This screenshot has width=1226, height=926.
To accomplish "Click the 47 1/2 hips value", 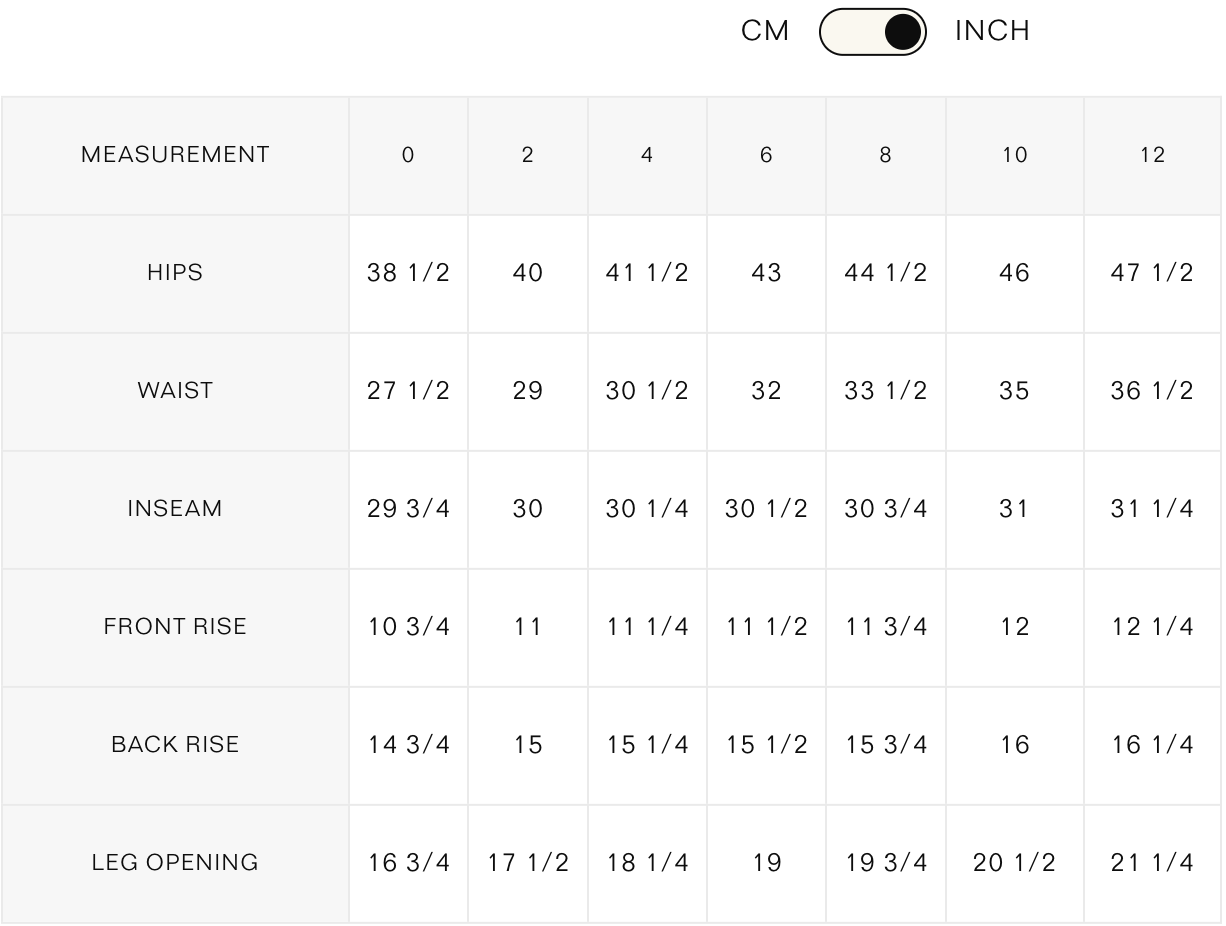I will point(1152,273).
